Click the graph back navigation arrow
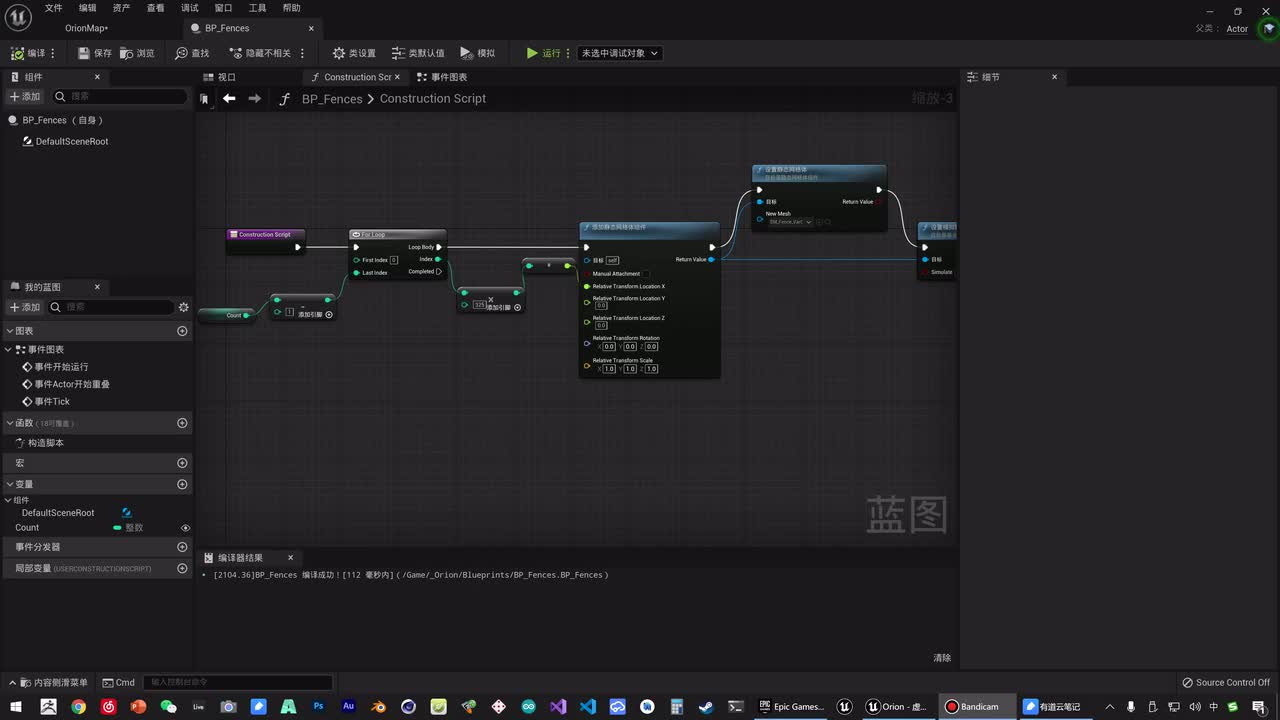This screenshot has width=1280, height=720. 229,98
